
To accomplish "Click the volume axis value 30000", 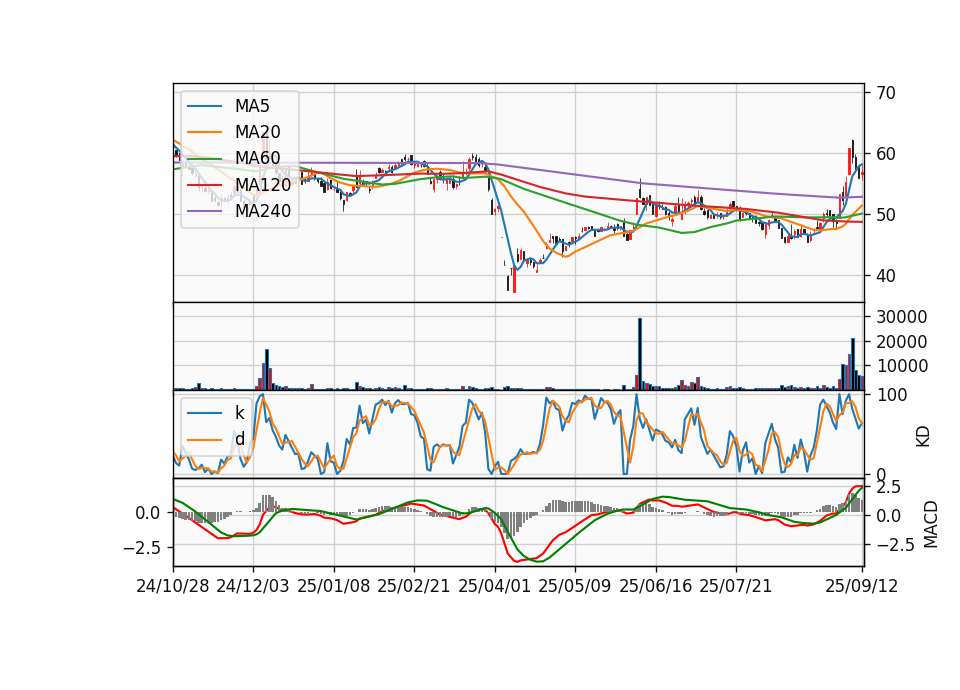I will [x=902, y=317].
